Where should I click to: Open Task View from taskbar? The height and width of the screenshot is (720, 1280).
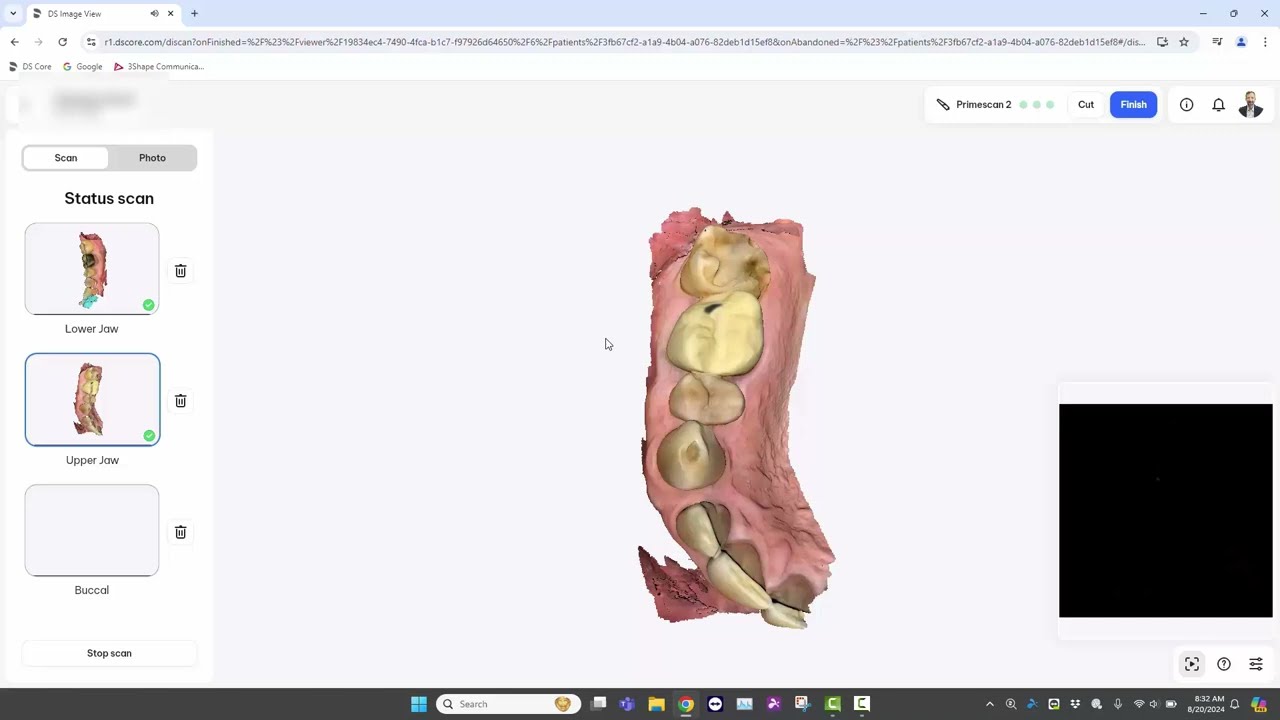tap(598, 704)
